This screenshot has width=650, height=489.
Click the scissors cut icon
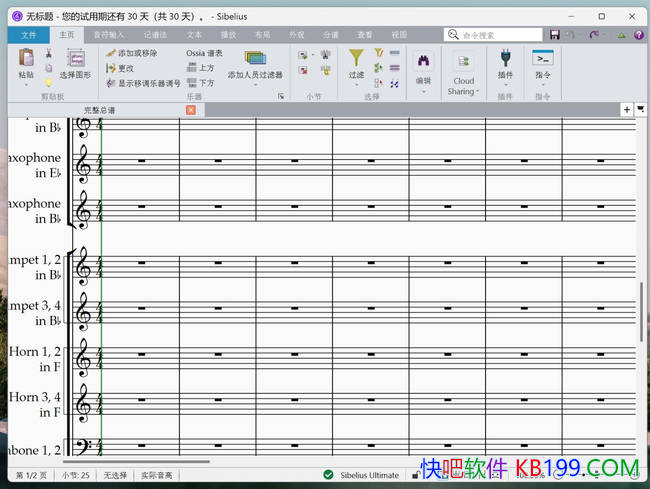tap(48, 53)
